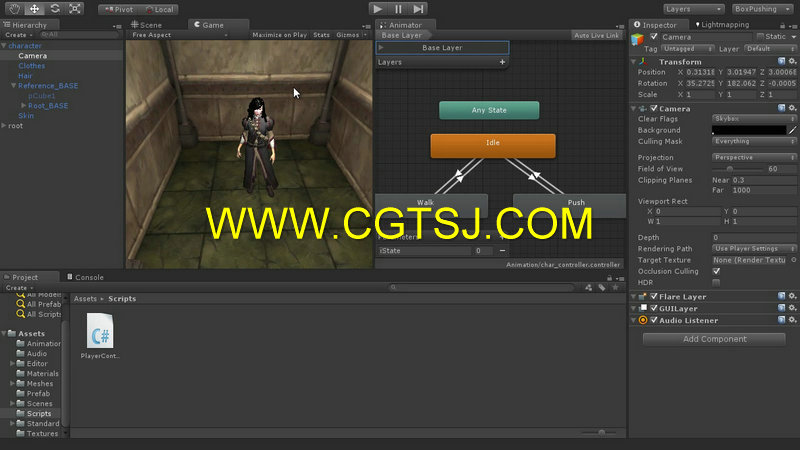
Task: Toggle Flare Layer enabled checkbox
Action: click(x=654, y=296)
